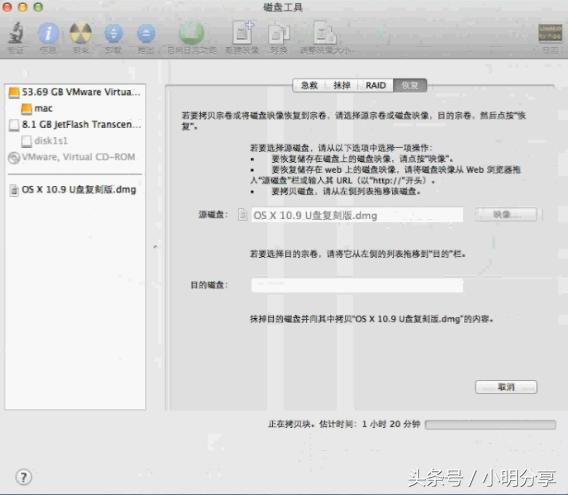
Task: Select the 恢复 Restore tab
Action: click(x=410, y=86)
